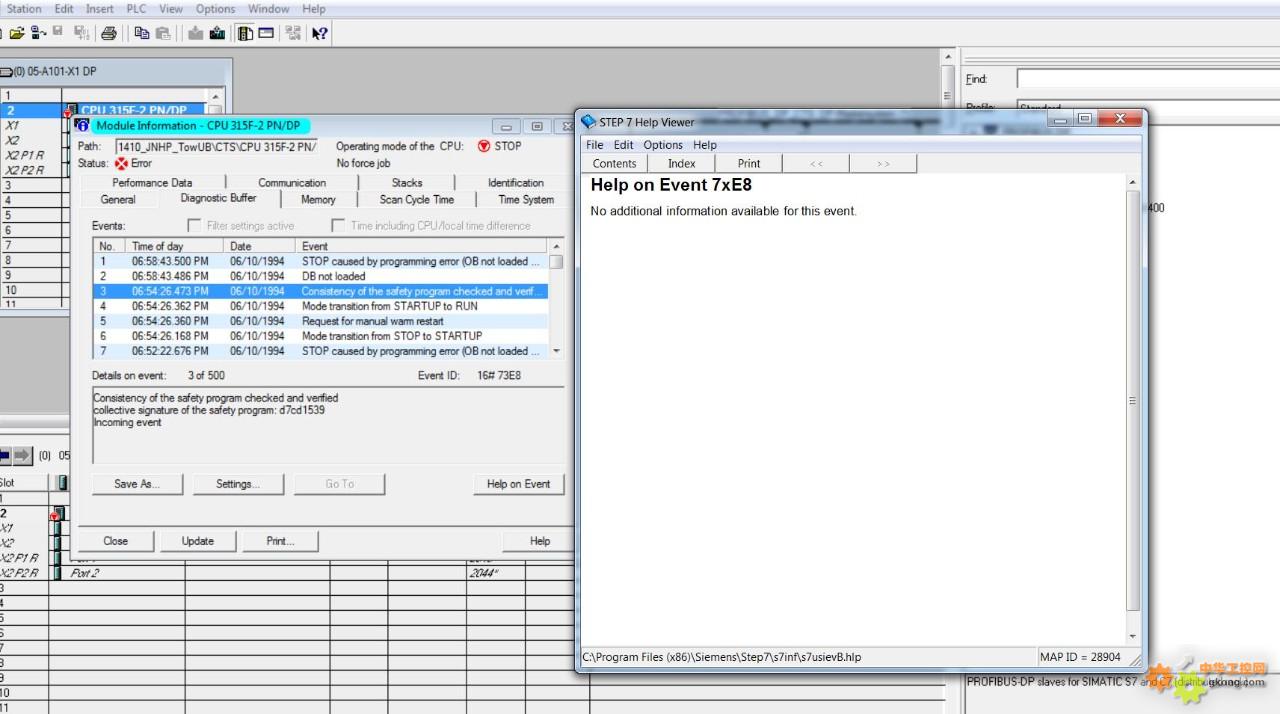Click the Module Information title bar icon

83,126
